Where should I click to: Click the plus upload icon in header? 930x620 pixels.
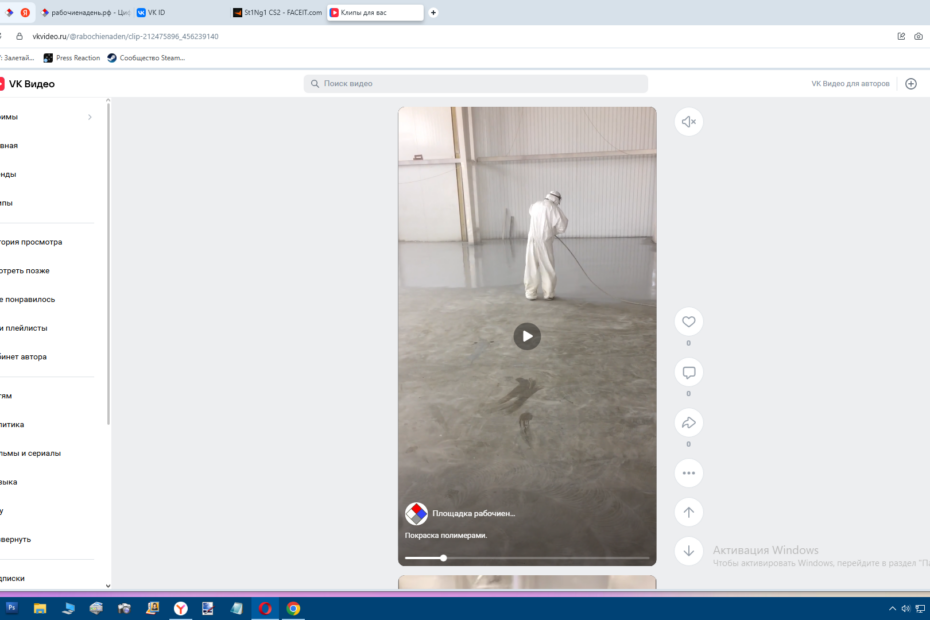pyautogui.click(x=911, y=84)
